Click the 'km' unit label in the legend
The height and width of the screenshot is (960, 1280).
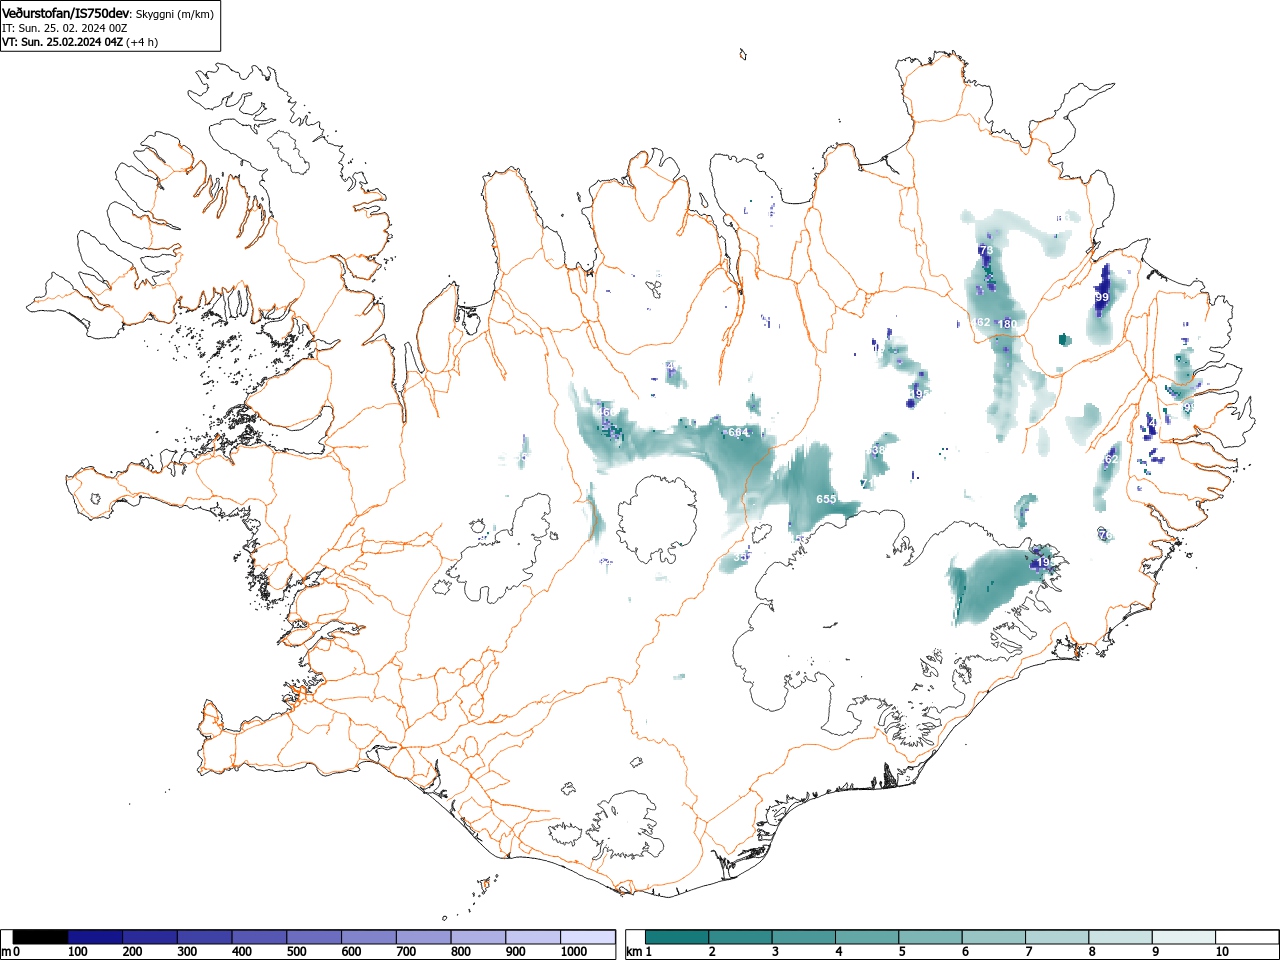tap(633, 952)
